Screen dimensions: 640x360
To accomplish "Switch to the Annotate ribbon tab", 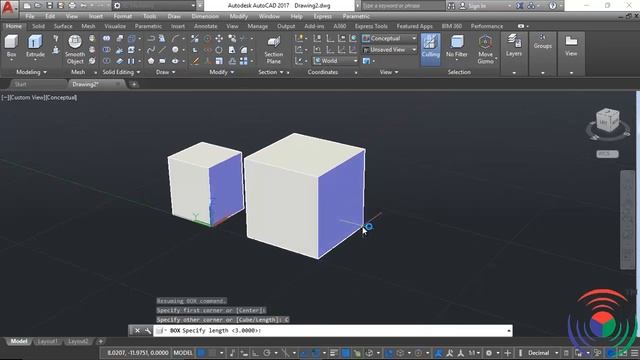I will [206, 26].
